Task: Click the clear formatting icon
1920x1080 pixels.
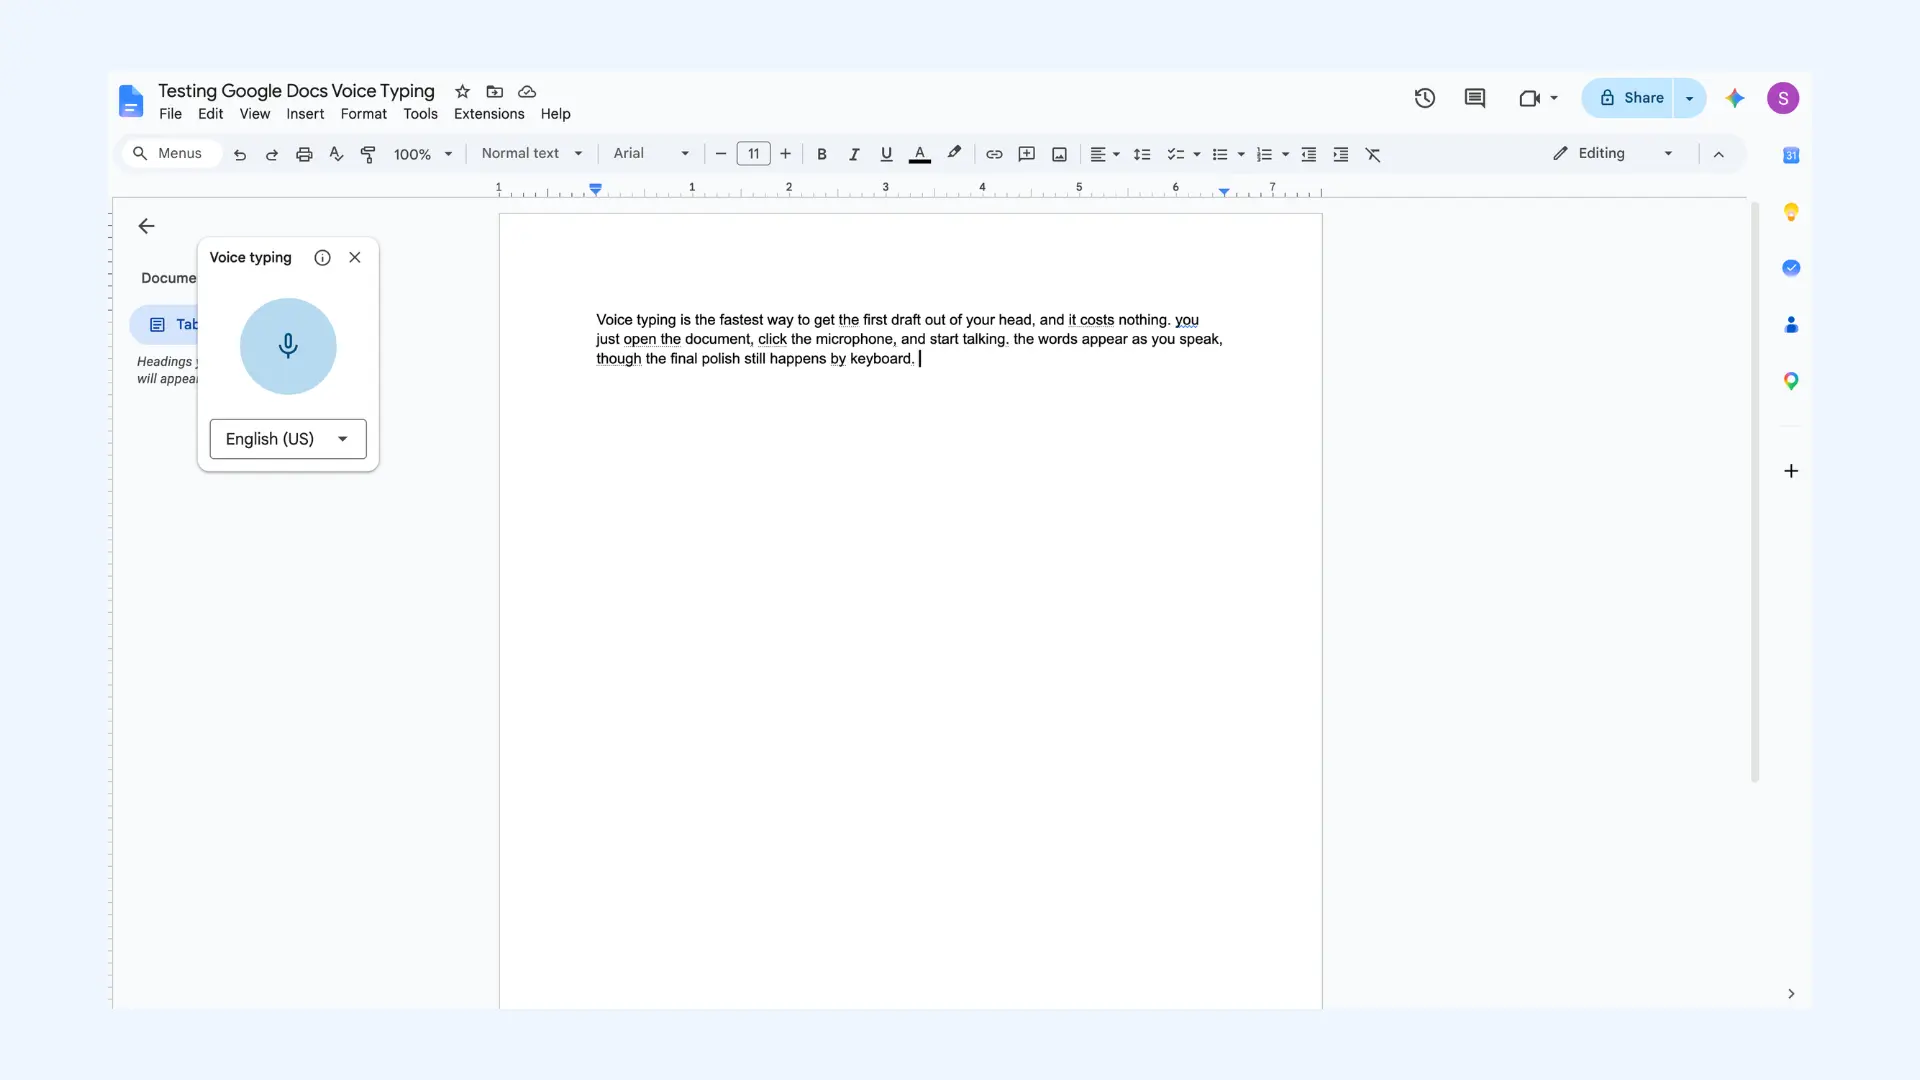Action: (x=1373, y=154)
